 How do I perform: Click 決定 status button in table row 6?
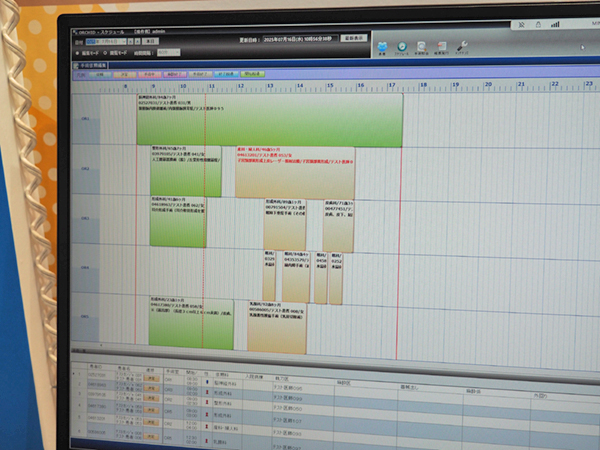pyautogui.click(x=151, y=436)
